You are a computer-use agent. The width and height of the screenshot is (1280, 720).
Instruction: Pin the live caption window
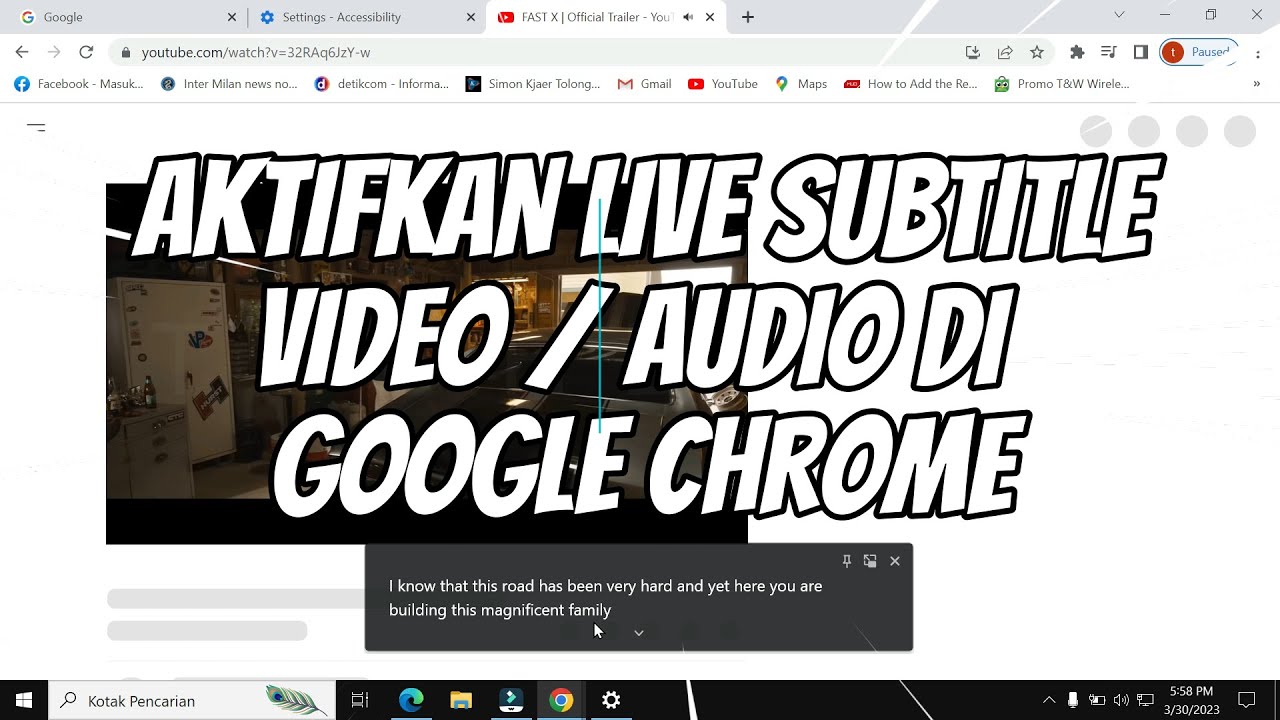click(x=847, y=561)
